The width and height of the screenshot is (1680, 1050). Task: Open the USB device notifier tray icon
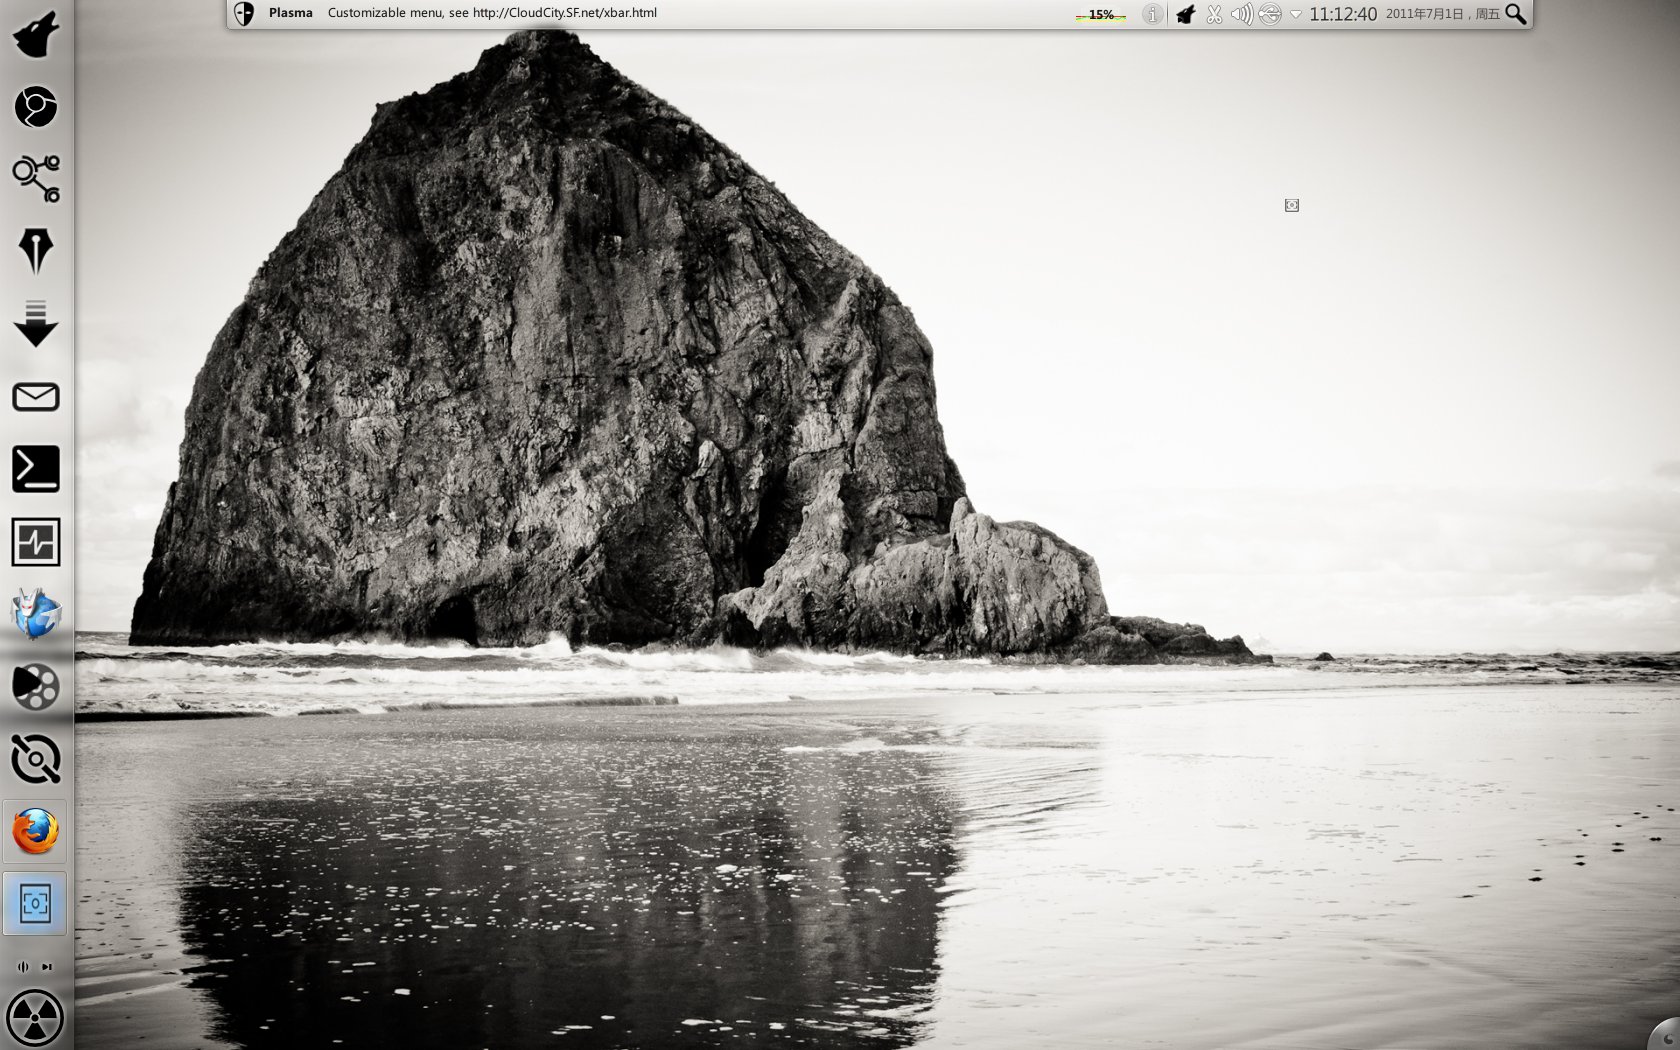pyautogui.click(x=1270, y=14)
